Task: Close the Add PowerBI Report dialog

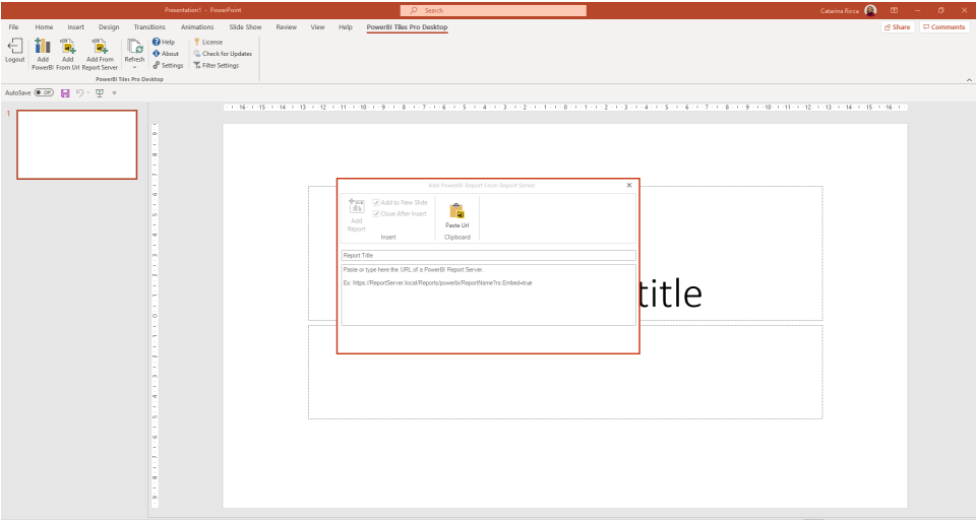Action: pos(629,185)
